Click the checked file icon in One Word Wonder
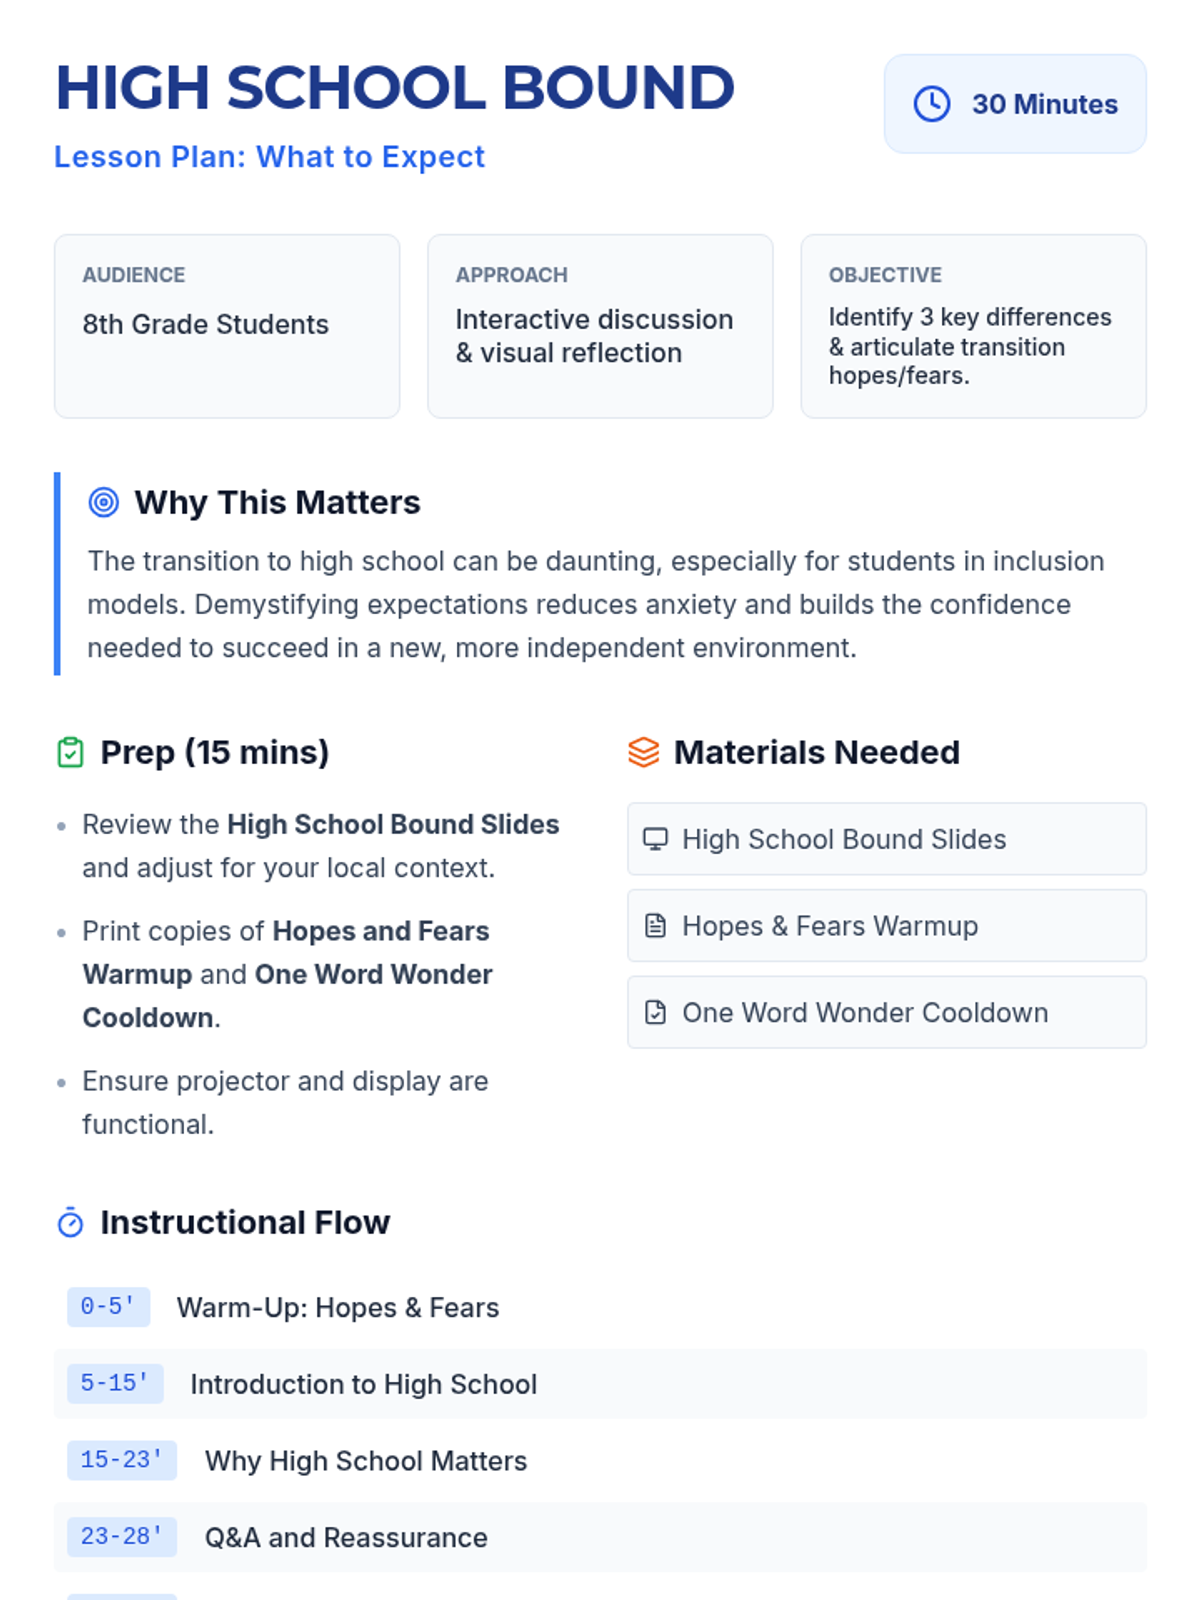1200x1600 pixels. pyautogui.click(x=655, y=1013)
